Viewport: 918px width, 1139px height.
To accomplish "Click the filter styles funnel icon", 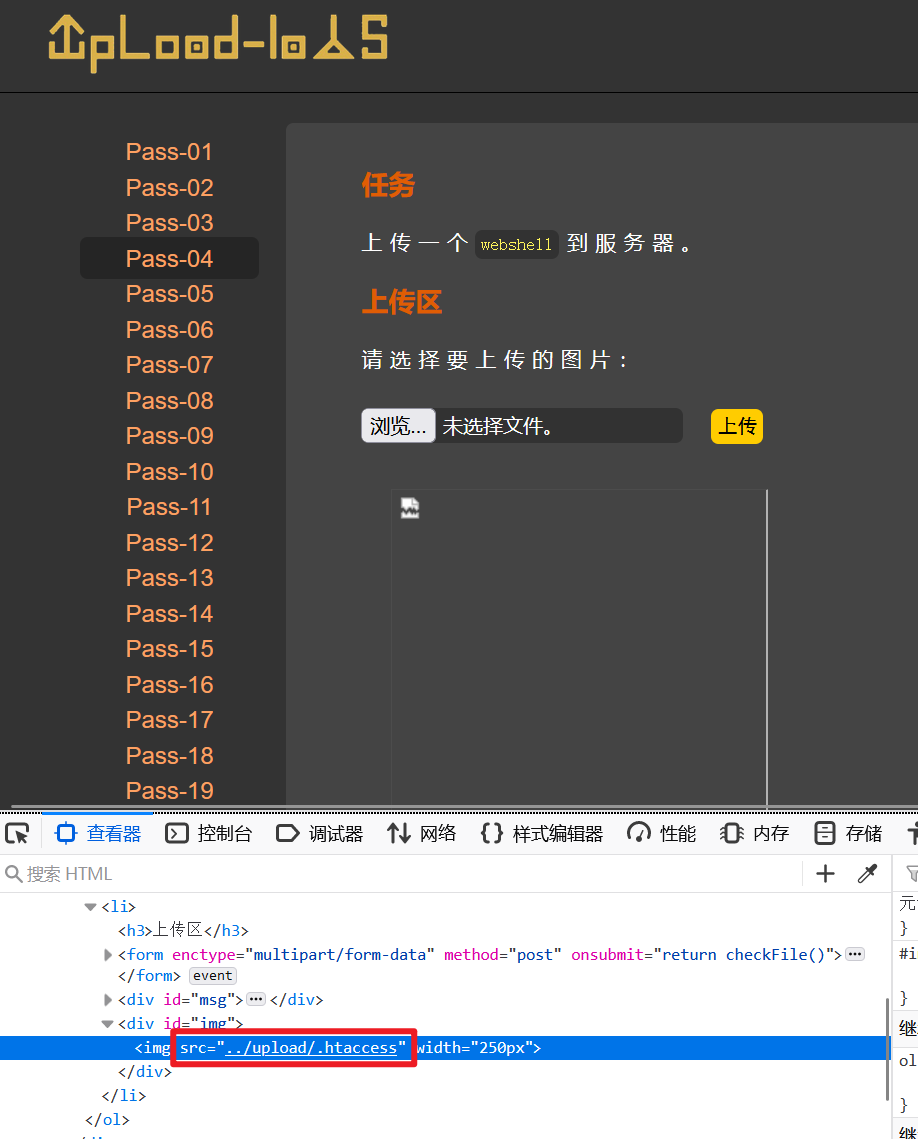I will point(911,873).
